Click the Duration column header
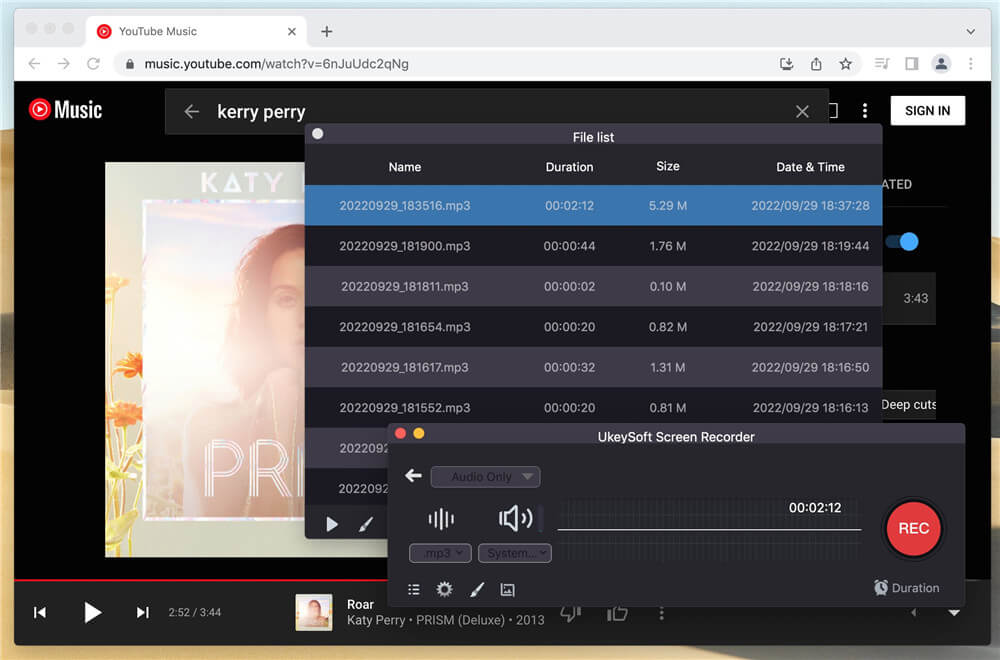The height and width of the screenshot is (660, 1000). 569,166
